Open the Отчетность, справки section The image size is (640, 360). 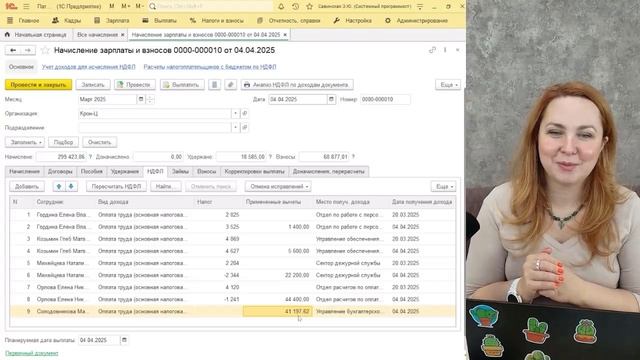[289, 20]
